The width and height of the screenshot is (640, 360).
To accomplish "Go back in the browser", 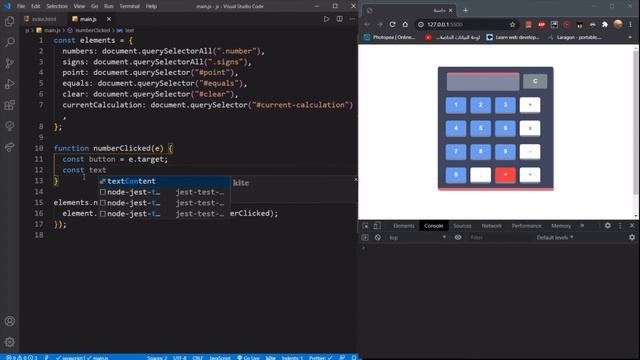I will (x=367, y=24).
